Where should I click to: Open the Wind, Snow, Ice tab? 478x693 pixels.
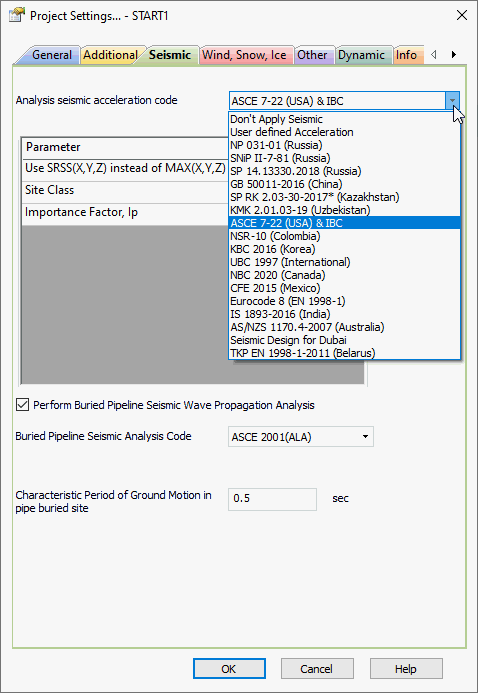pyautogui.click(x=244, y=55)
